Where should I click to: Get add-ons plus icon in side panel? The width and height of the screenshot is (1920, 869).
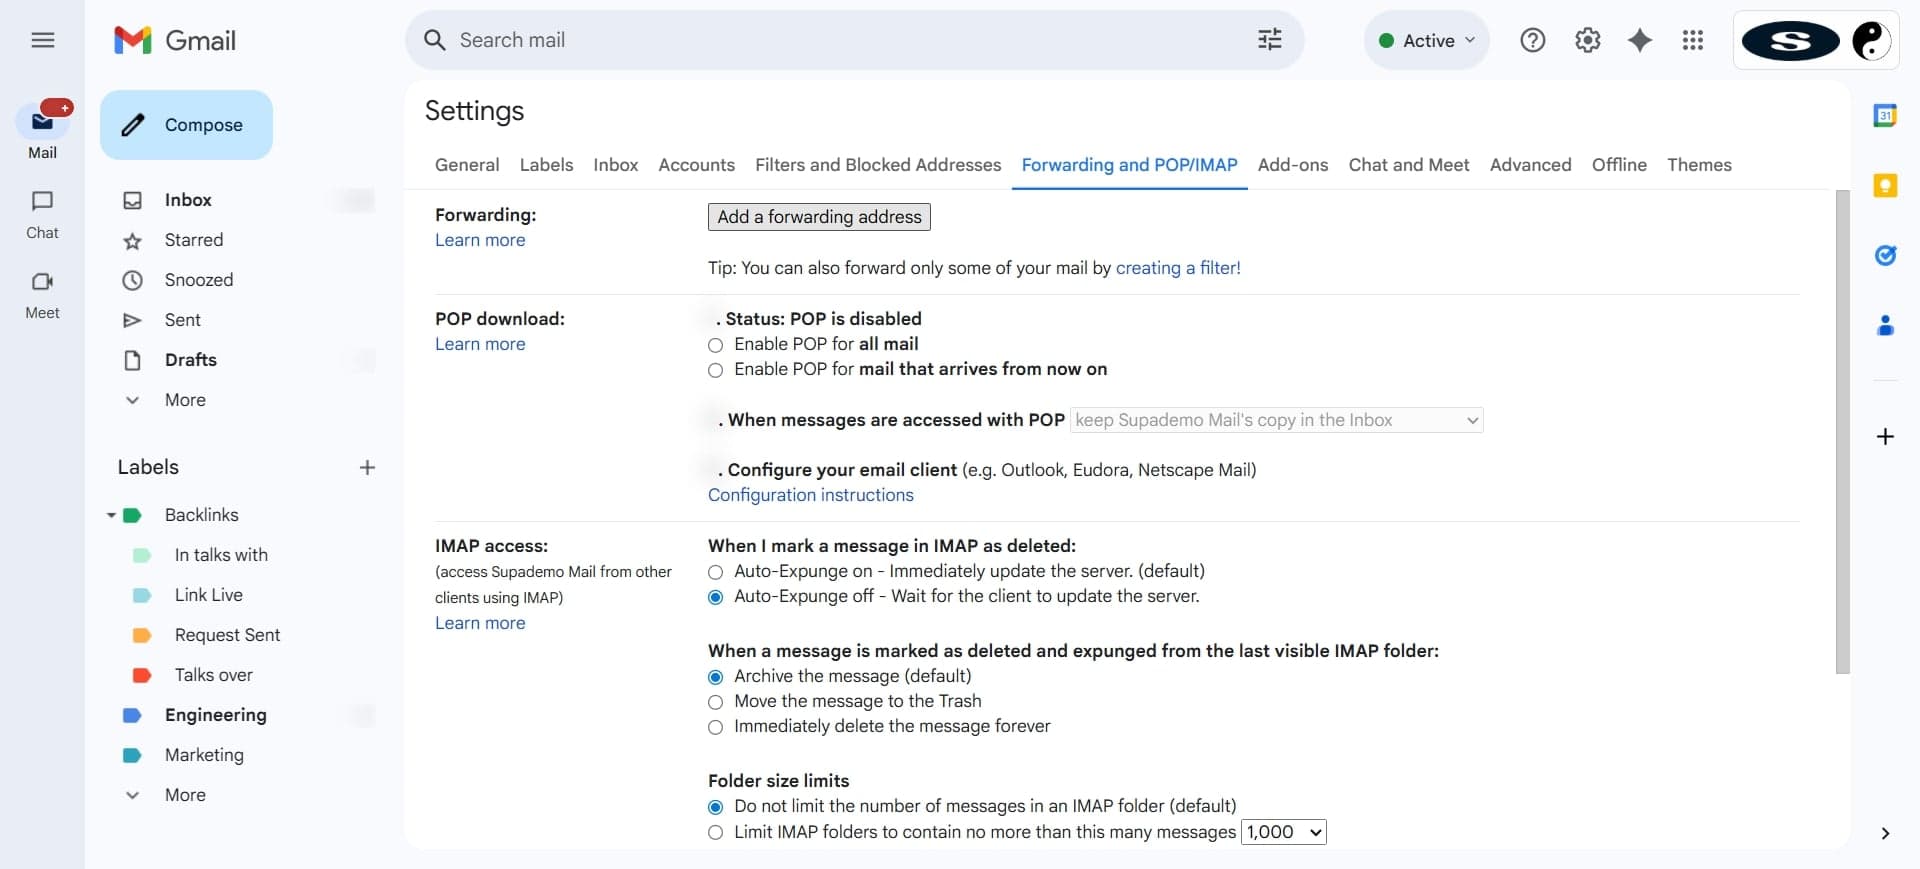coord(1885,436)
